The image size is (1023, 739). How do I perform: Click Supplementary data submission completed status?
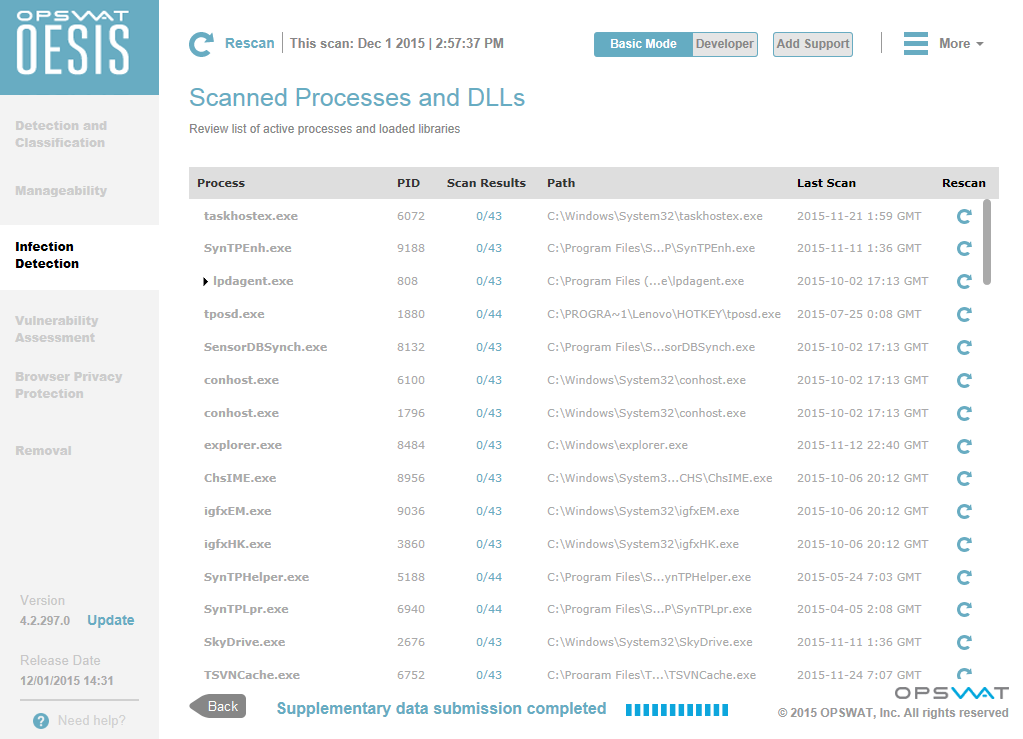click(x=441, y=709)
